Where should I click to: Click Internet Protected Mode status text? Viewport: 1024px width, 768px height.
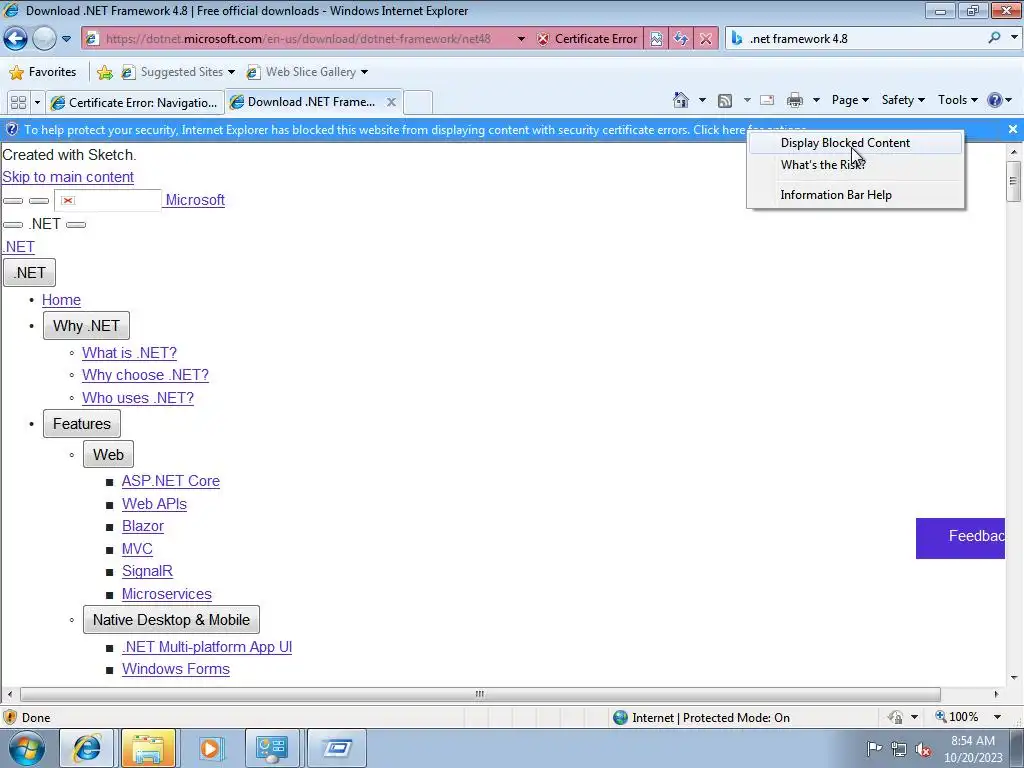(711, 718)
